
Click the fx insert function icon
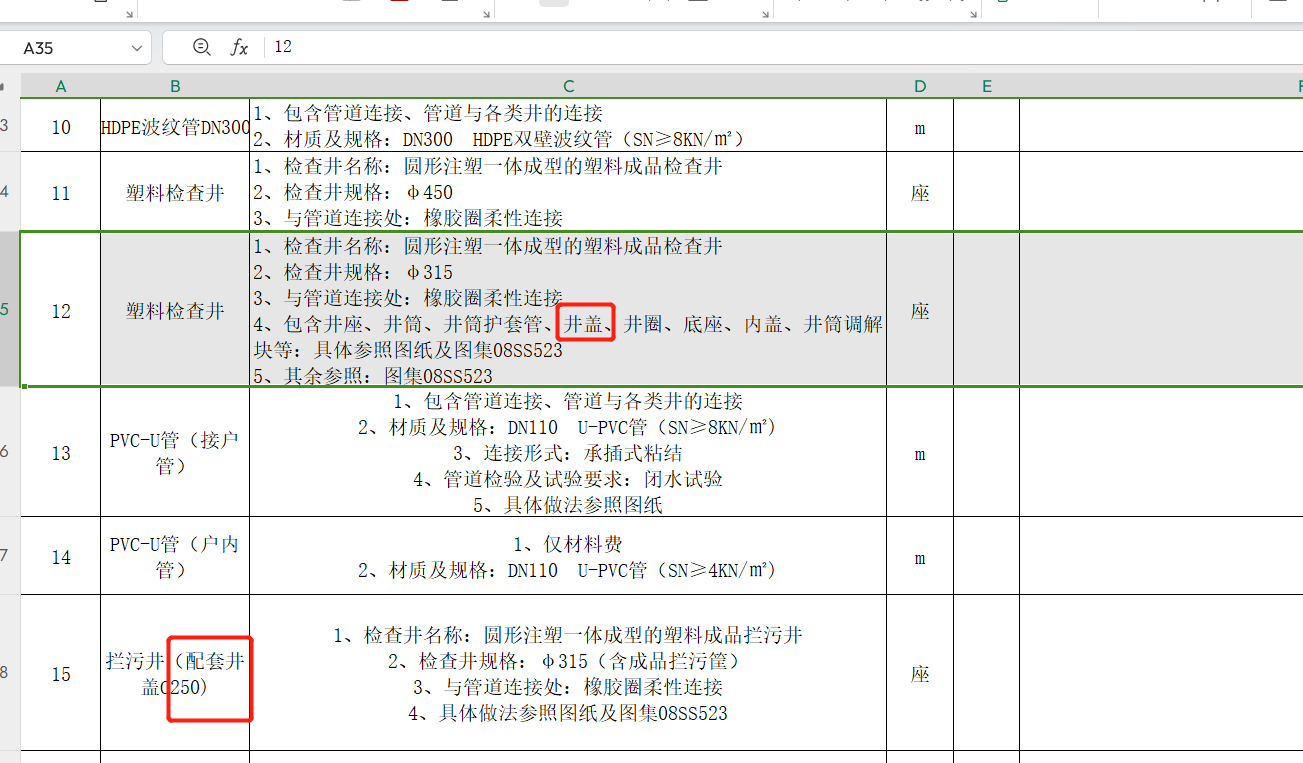(x=239, y=47)
